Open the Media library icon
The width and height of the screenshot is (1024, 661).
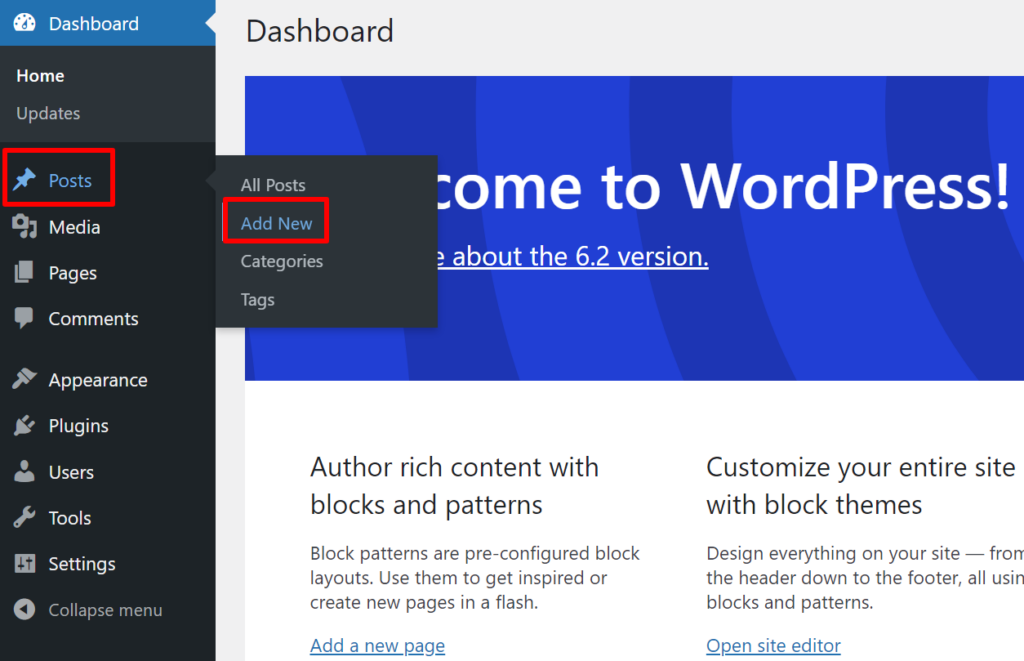pos(27,227)
